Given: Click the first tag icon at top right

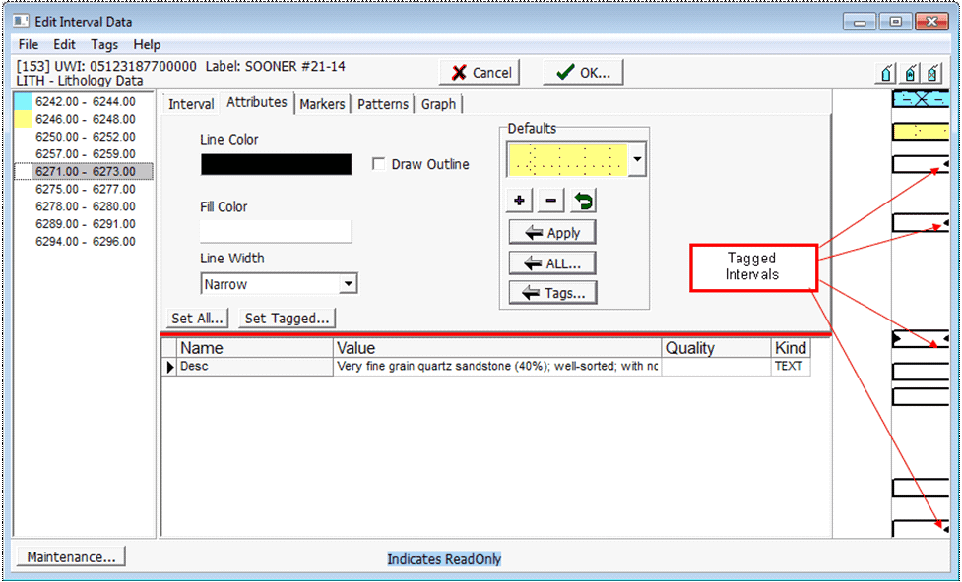Looking at the screenshot, I should click(886, 73).
